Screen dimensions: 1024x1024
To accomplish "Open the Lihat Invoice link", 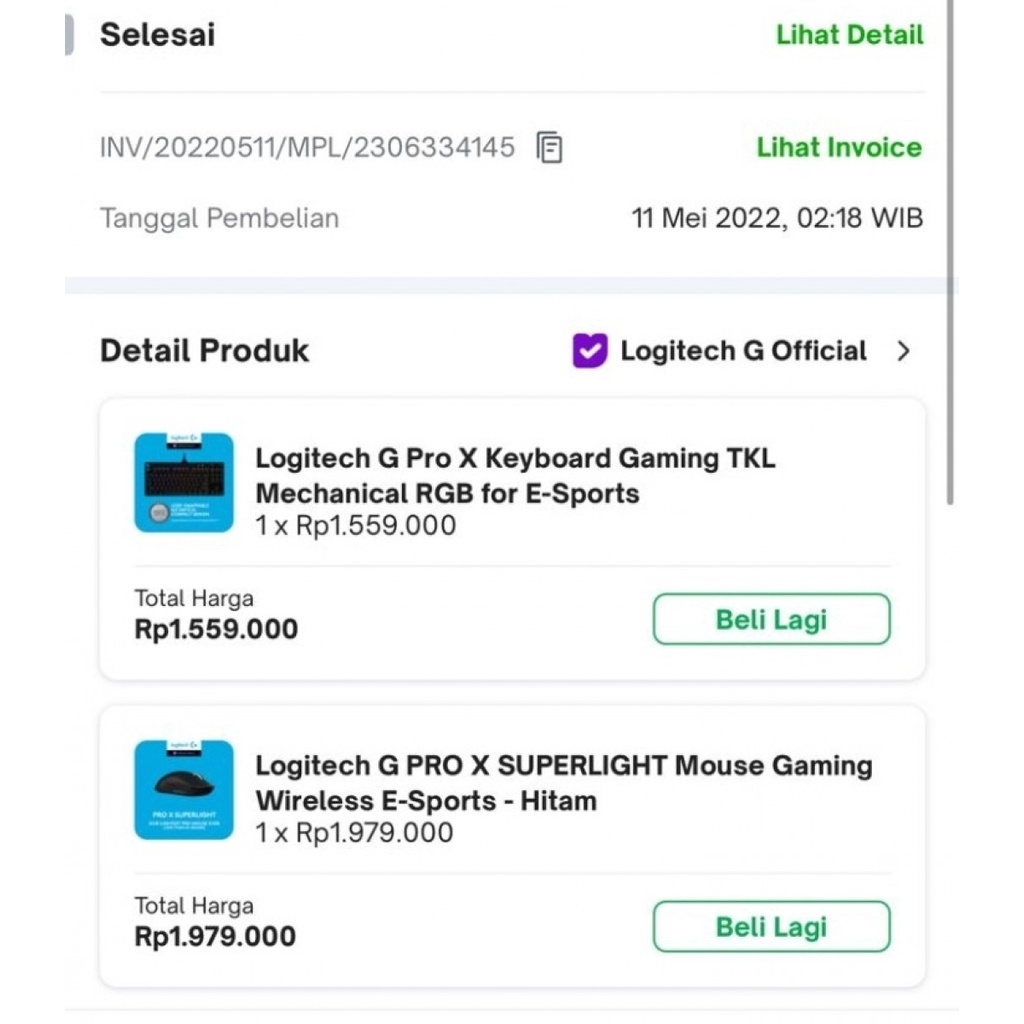I will point(838,147).
